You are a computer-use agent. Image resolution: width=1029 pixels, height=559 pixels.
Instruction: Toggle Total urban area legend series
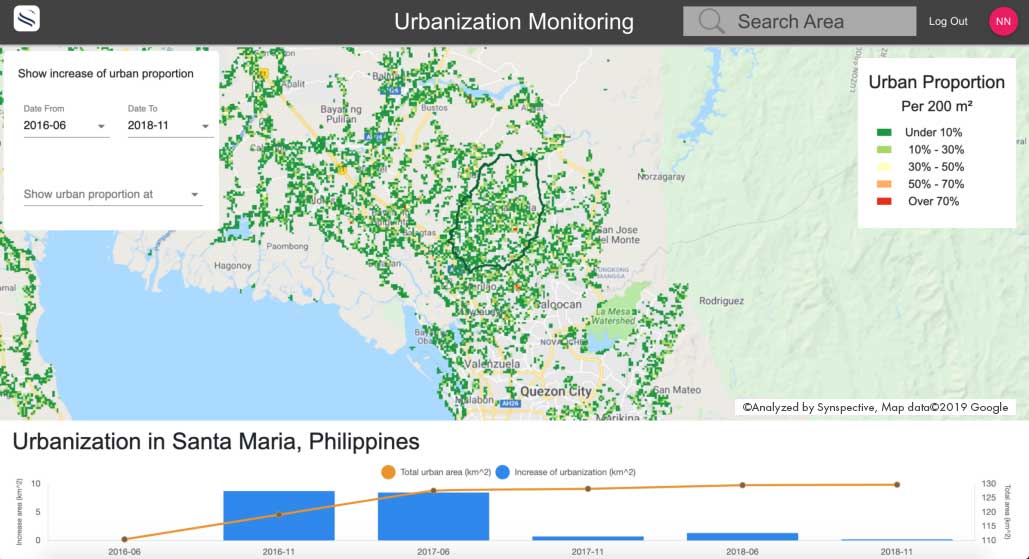pyautogui.click(x=436, y=472)
